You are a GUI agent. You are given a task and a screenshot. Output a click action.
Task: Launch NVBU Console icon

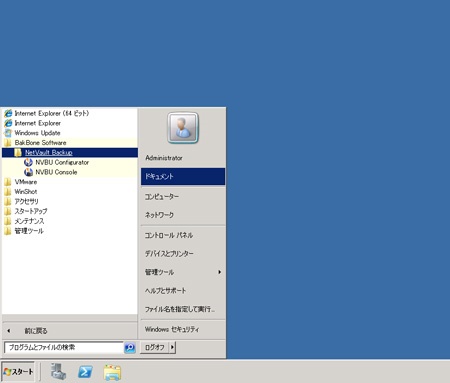tap(28, 172)
